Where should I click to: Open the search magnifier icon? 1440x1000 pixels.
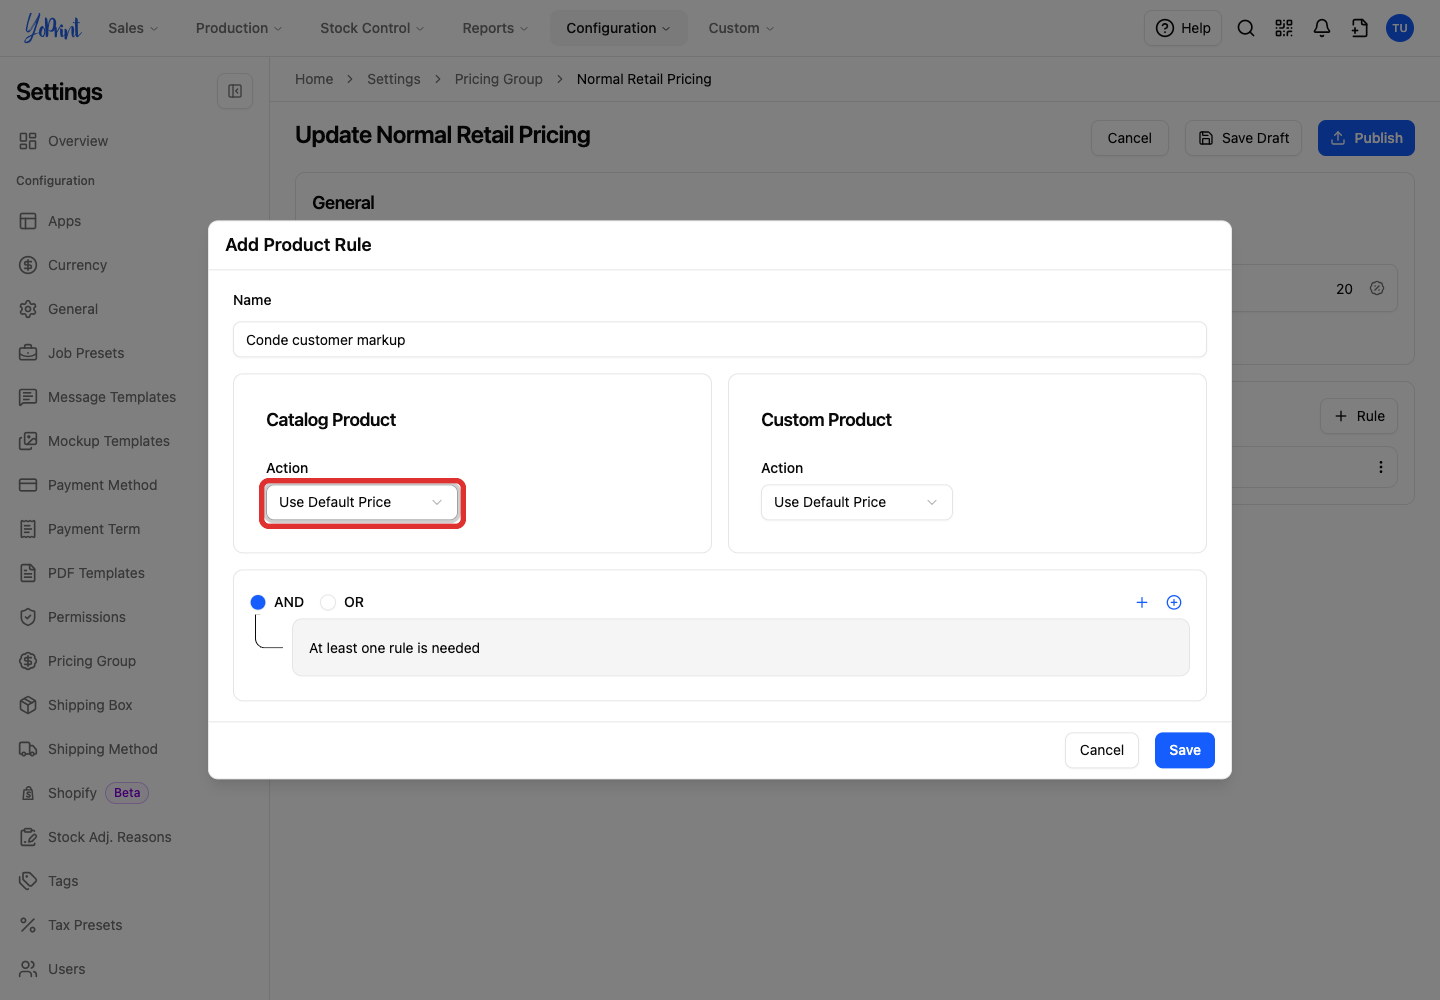click(1246, 28)
